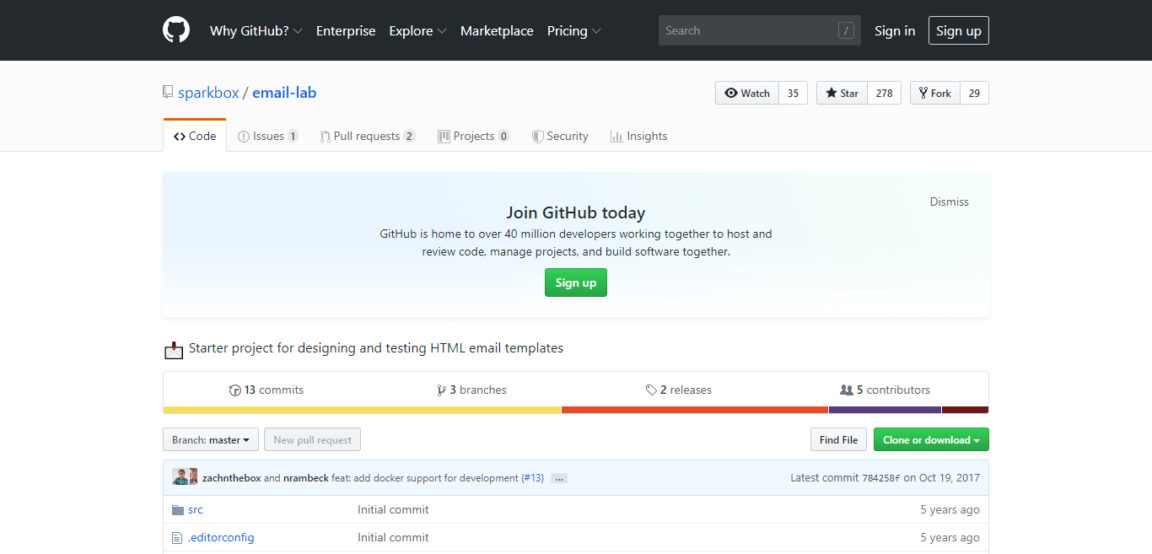Fork the email-lab repository
Viewport: 1152px width, 554px height.
pos(935,93)
